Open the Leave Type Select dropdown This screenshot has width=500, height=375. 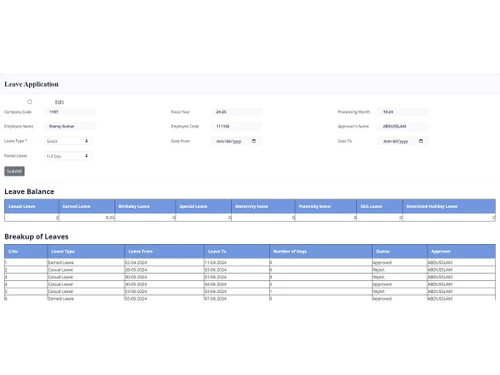[68, 141]
